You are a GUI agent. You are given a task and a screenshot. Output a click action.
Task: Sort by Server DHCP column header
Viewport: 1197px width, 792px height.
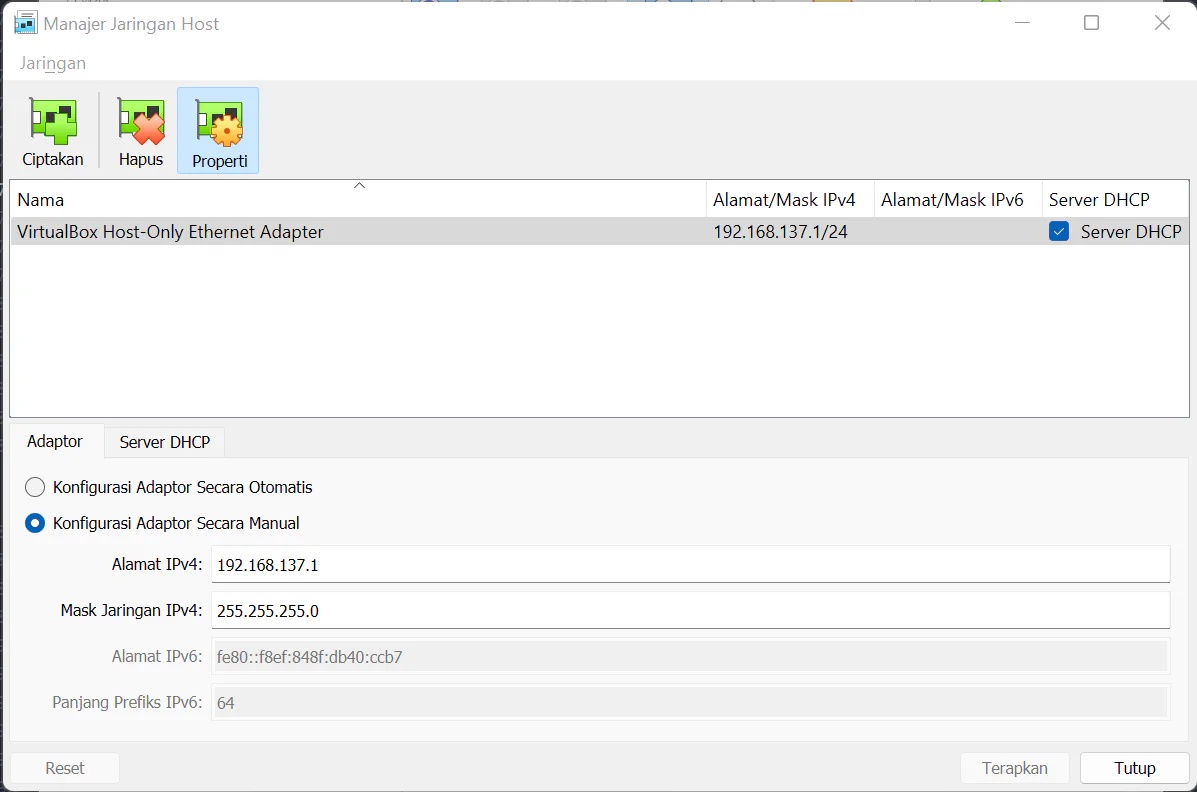(1115, 199)
